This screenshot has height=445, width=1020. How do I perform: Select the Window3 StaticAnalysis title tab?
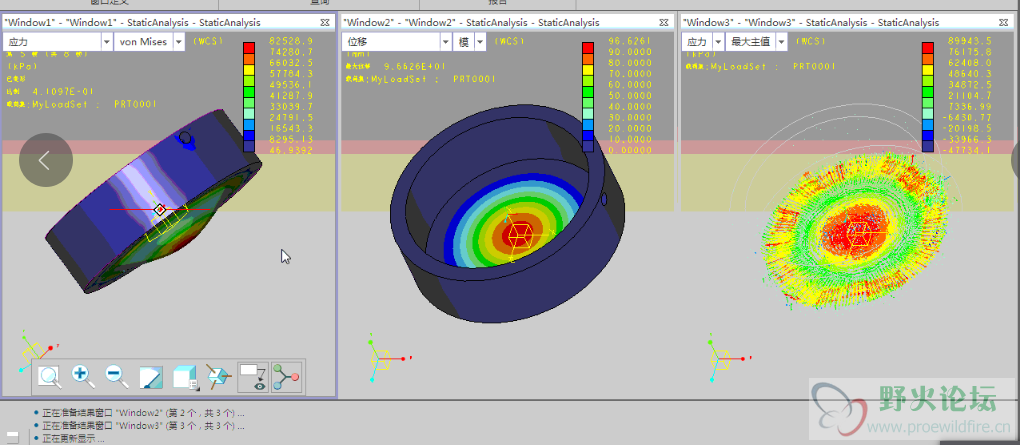810,21
